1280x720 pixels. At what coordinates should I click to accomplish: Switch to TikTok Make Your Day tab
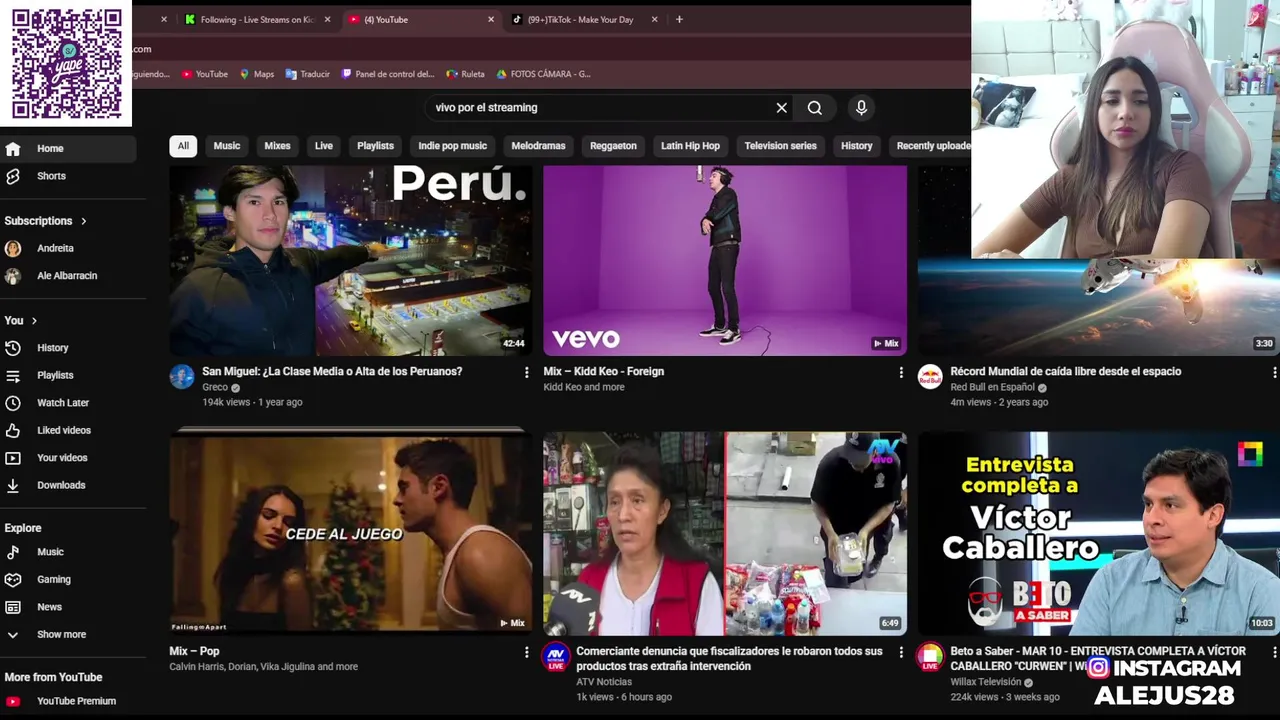click(578, 19)
